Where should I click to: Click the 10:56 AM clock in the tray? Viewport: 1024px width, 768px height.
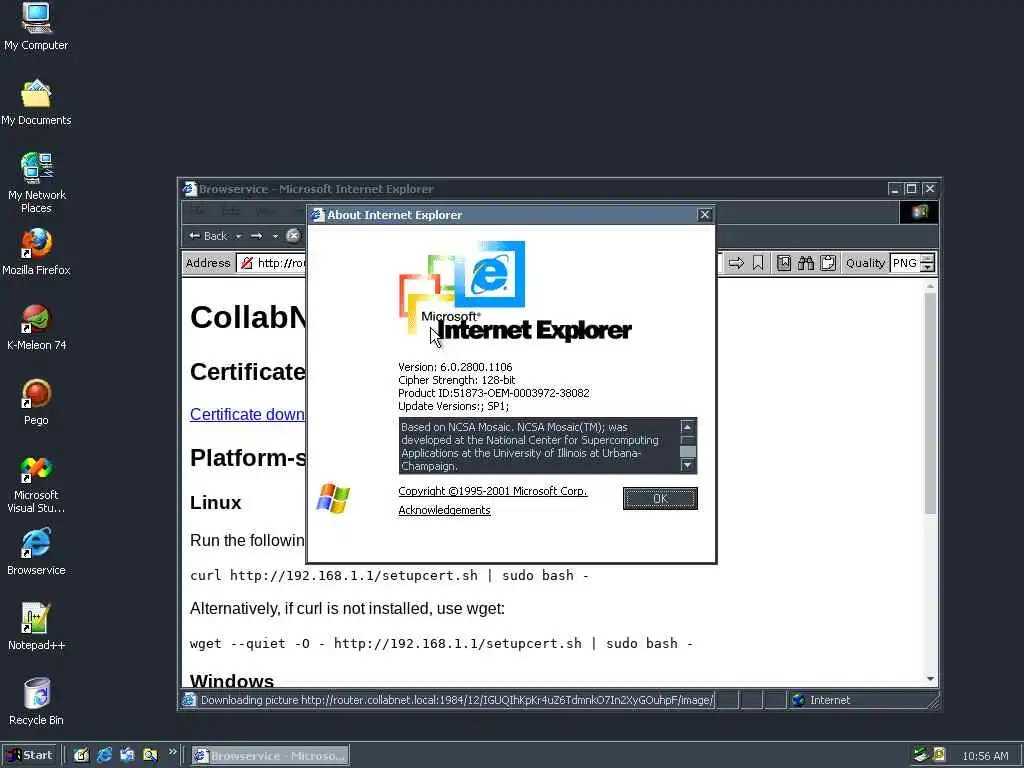pyautogui.click(x=985, y=756)
